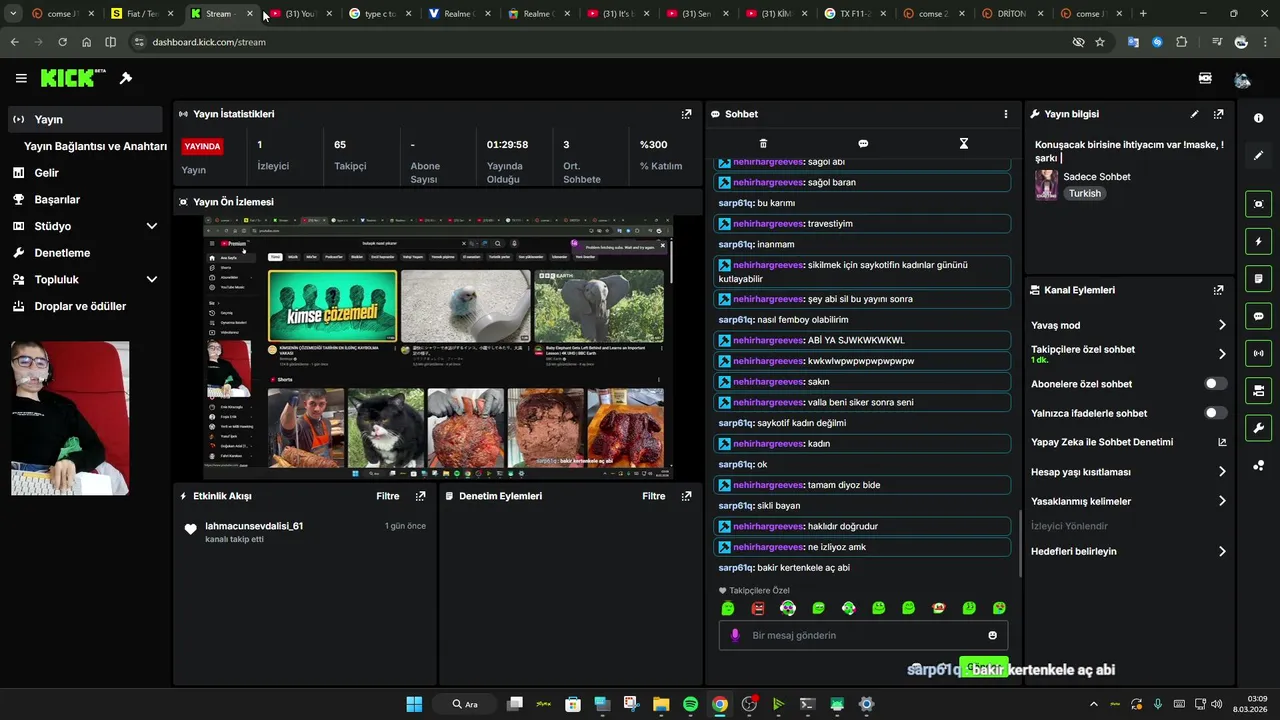The image size is (1280, 720).
Task: Click the Sadece Sohbet category
Action: click(1097, 177)
